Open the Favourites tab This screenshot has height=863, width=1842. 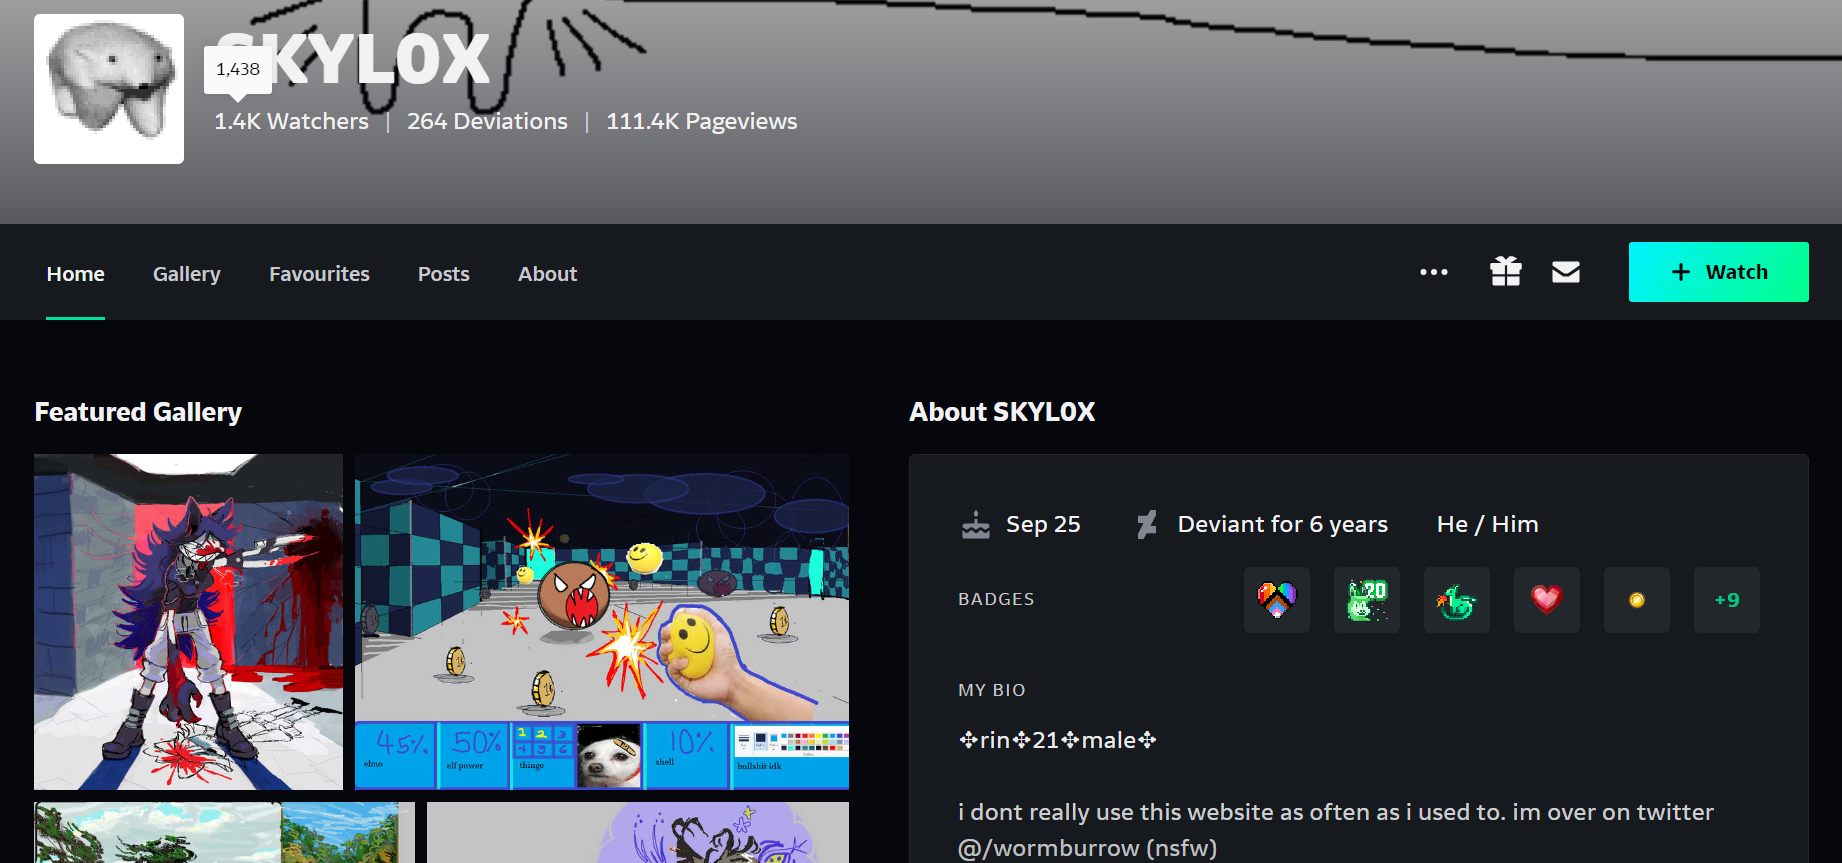click(319, 274)
